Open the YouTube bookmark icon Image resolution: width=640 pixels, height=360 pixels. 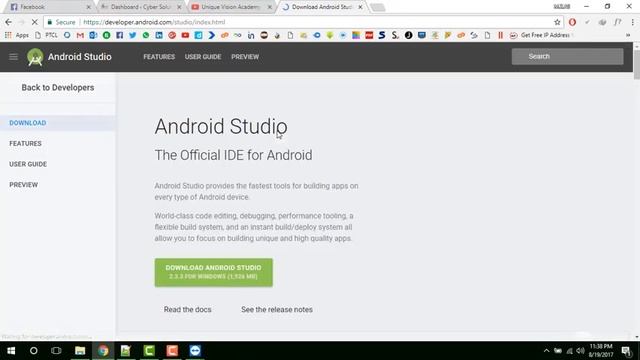185,36
